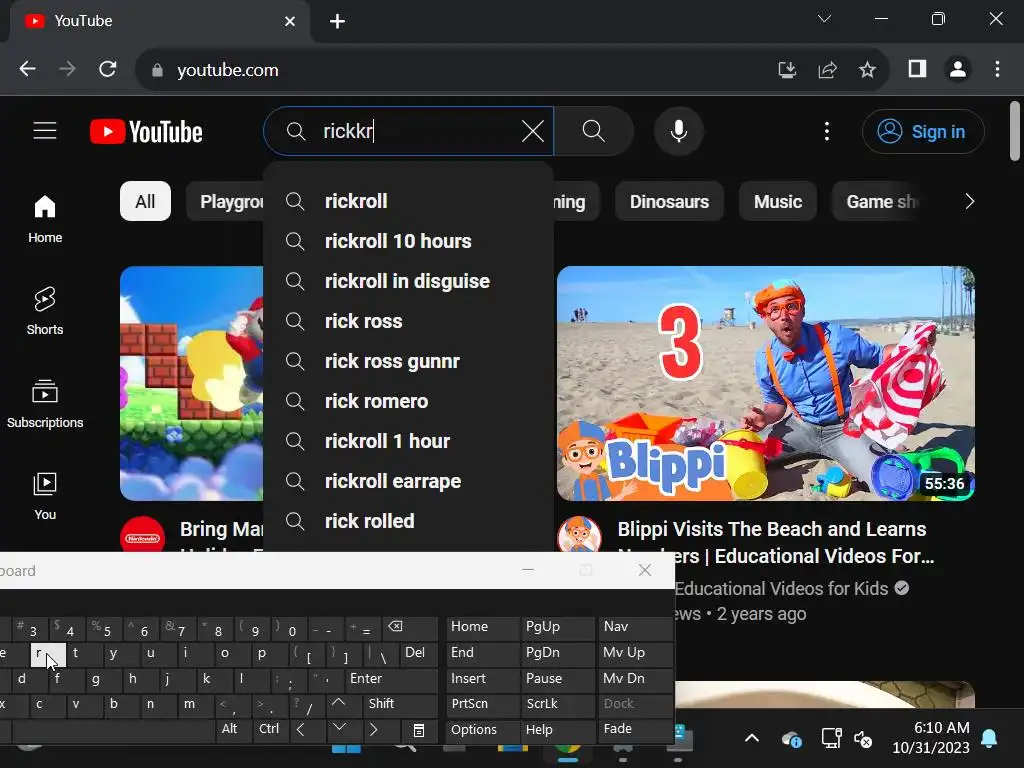Choose 'rickroll 1 hour' suggestion
This screenshot has height=768, width=1024.
408,441
